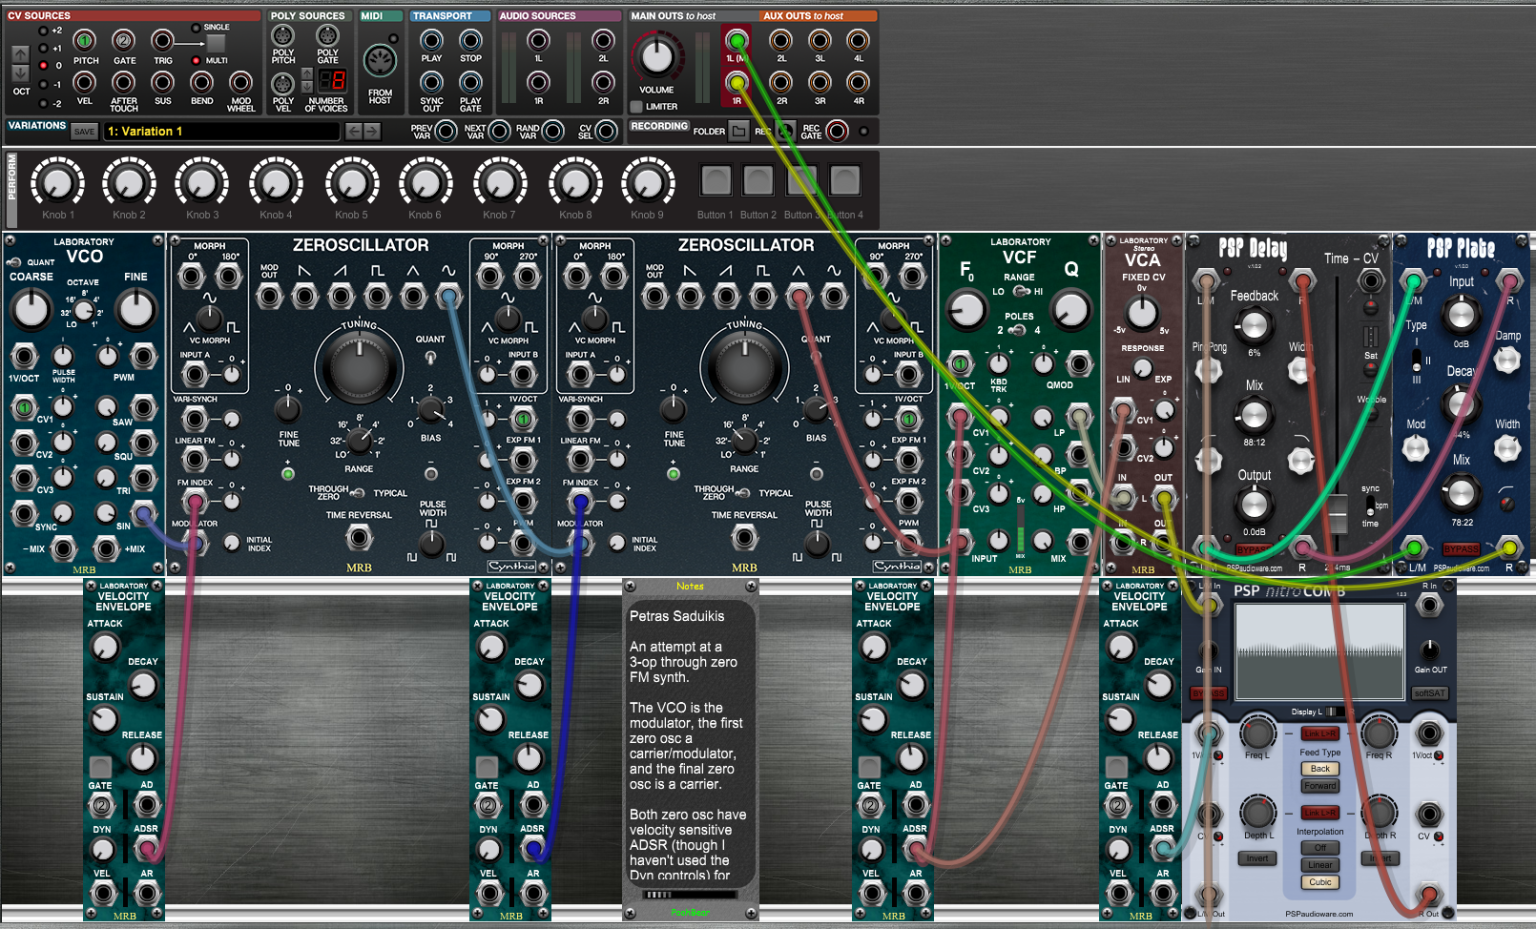The image size is (1536, 929).
Task: Click perform Button 2
Action: coord(758,181)
